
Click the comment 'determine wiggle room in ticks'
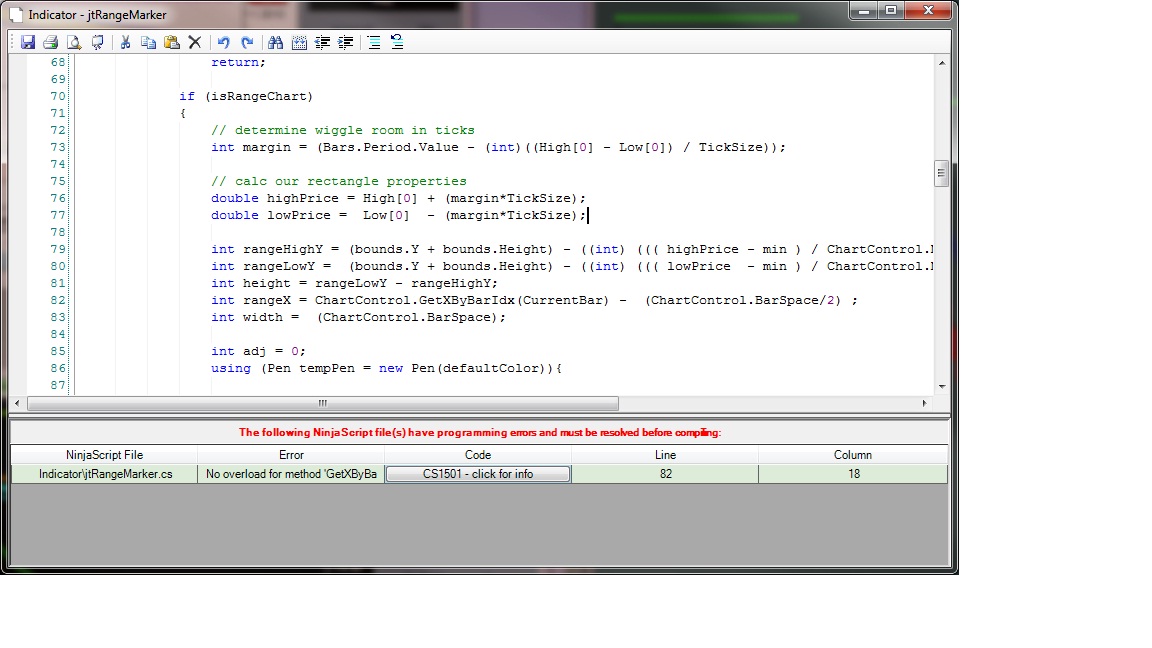tap(343, 130)
